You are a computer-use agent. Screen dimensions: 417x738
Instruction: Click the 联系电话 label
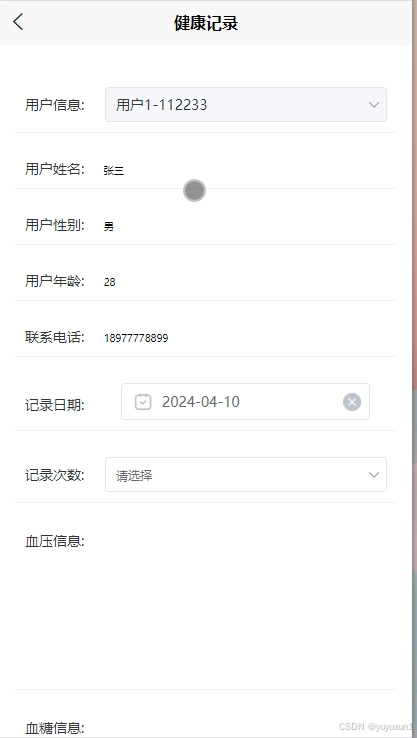click(55, 337)
